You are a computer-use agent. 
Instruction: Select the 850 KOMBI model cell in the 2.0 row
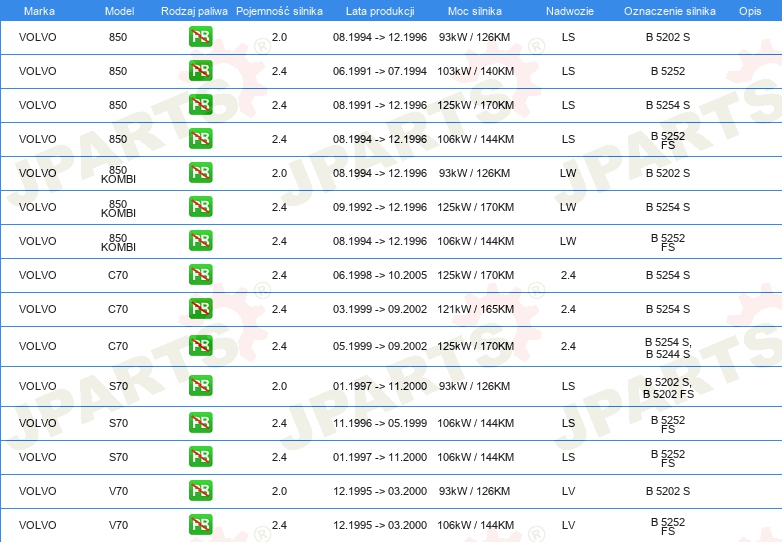pos(118,174)
